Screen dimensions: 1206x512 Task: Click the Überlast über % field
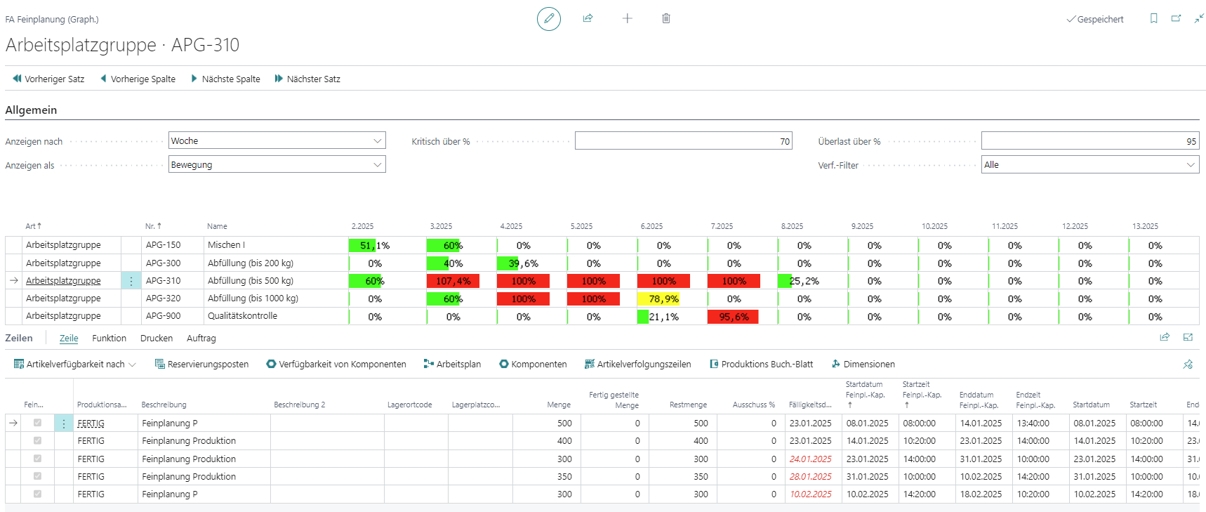pyautogui.click(x=1090, y=141)
